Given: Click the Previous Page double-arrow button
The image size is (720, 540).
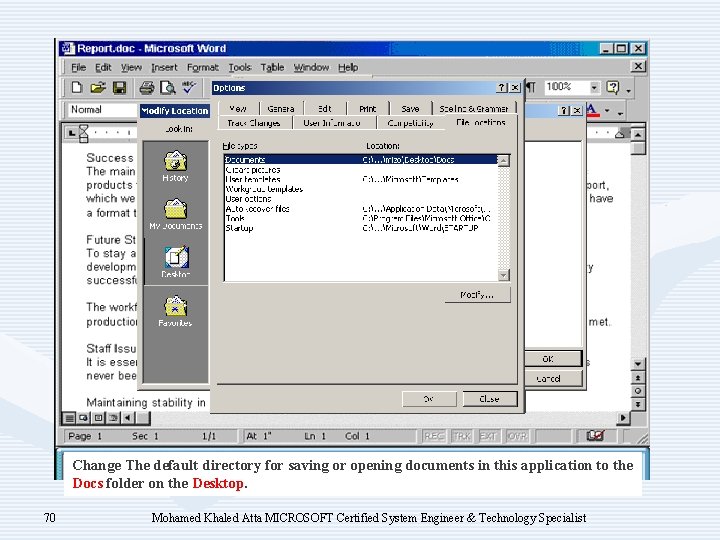Looking at the screenshot, I should pos(638,377).
